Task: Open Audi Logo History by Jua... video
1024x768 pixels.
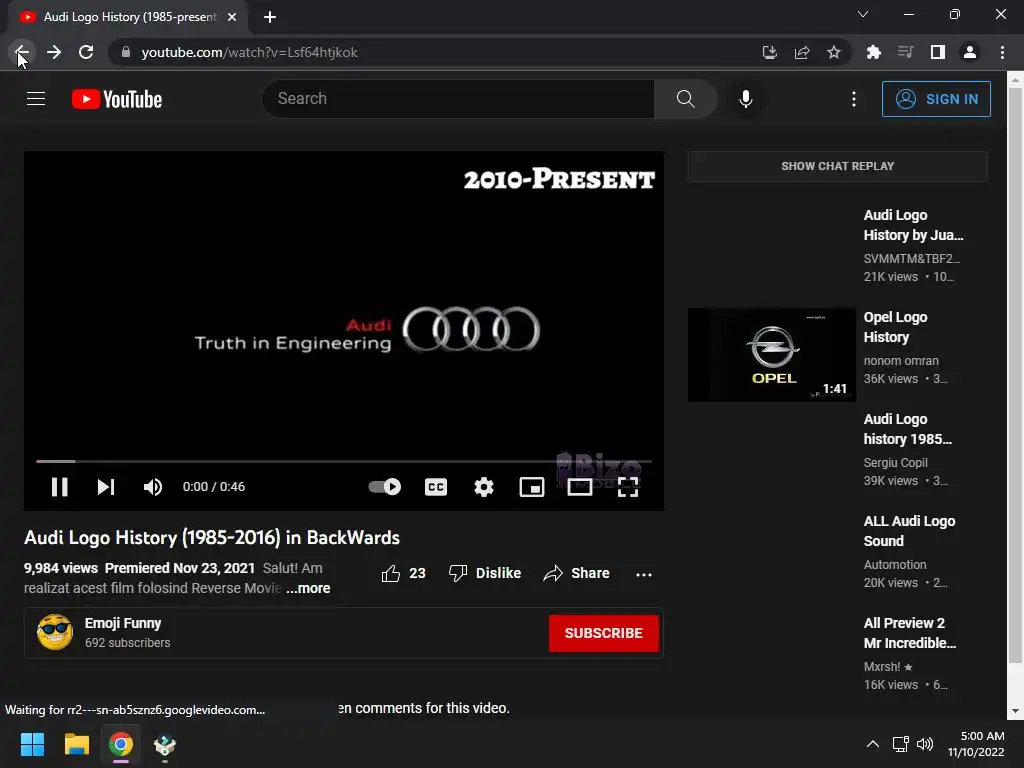Action: point(913,225)
